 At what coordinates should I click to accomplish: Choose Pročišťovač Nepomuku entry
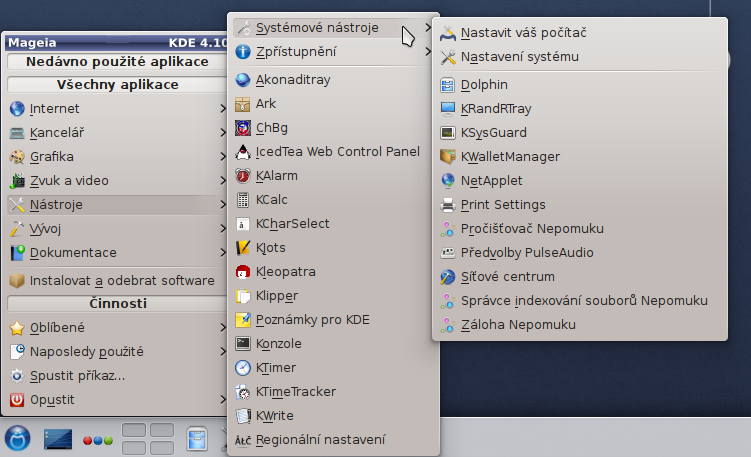coord(580,228)
